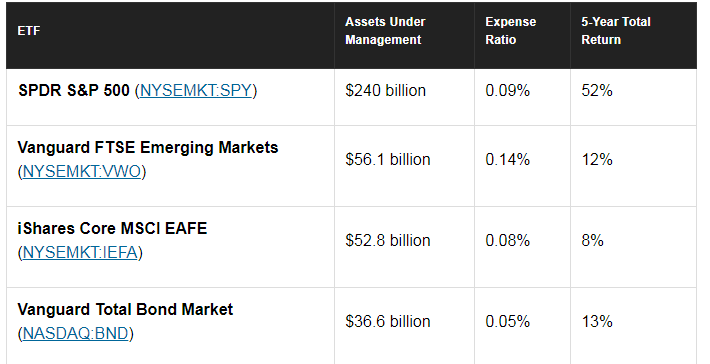The width and height of the screenshot is (710, 364).
Task: Click the 0.14% expense ratio cell
Action: tap(508, 159)
